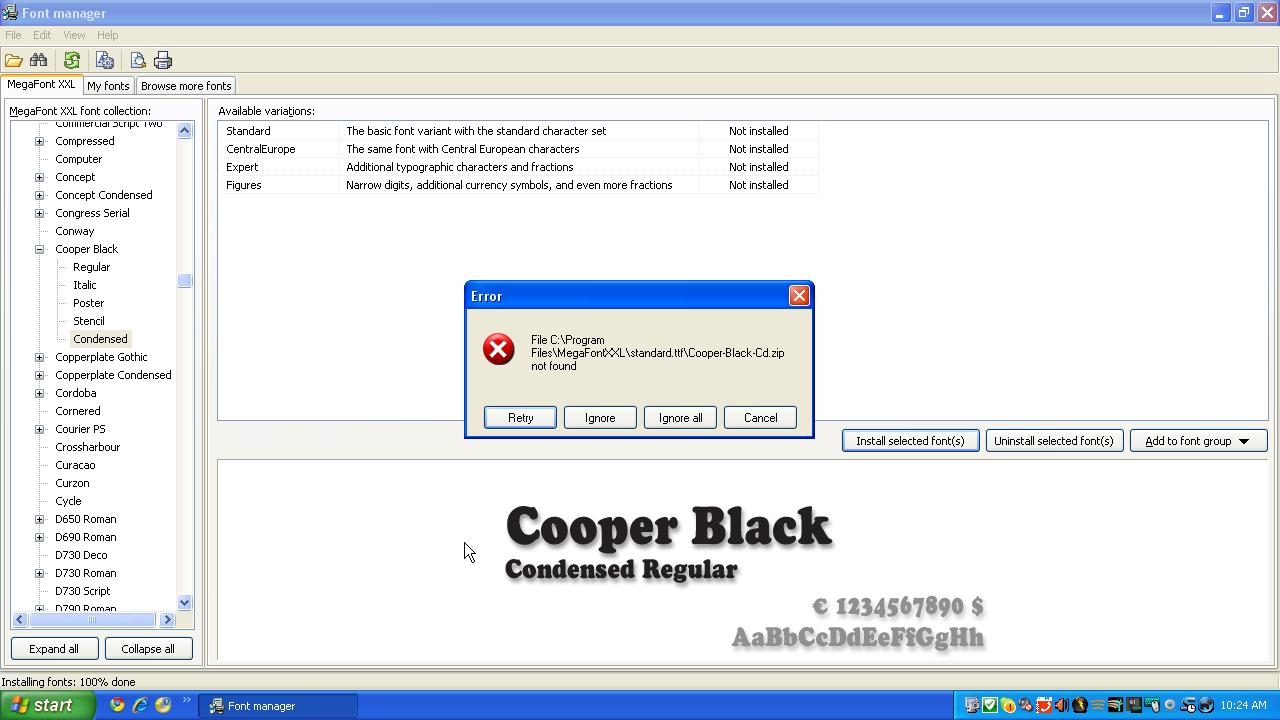The height and width of the screenshot is (720, 1280).
Task: Click the Ignore all button
Action: coord(680,418)
